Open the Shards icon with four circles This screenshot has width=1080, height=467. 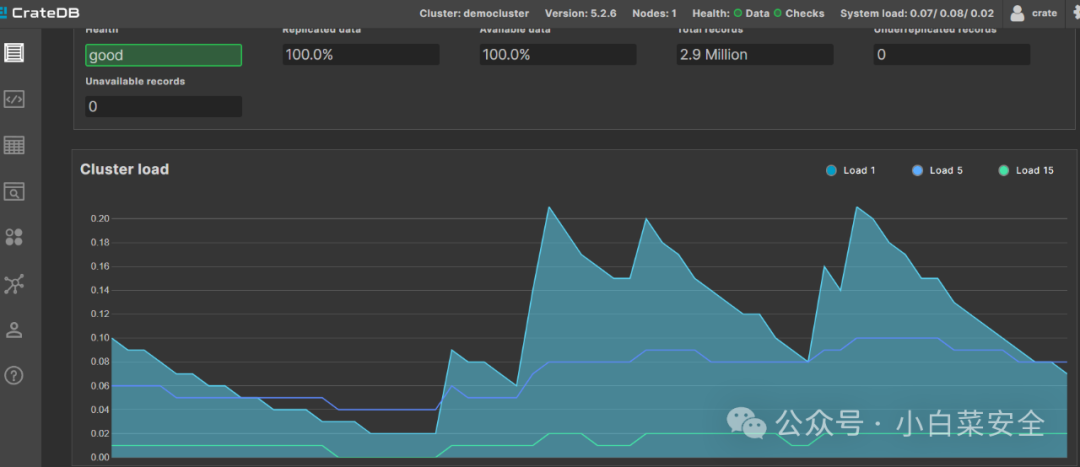14,238
